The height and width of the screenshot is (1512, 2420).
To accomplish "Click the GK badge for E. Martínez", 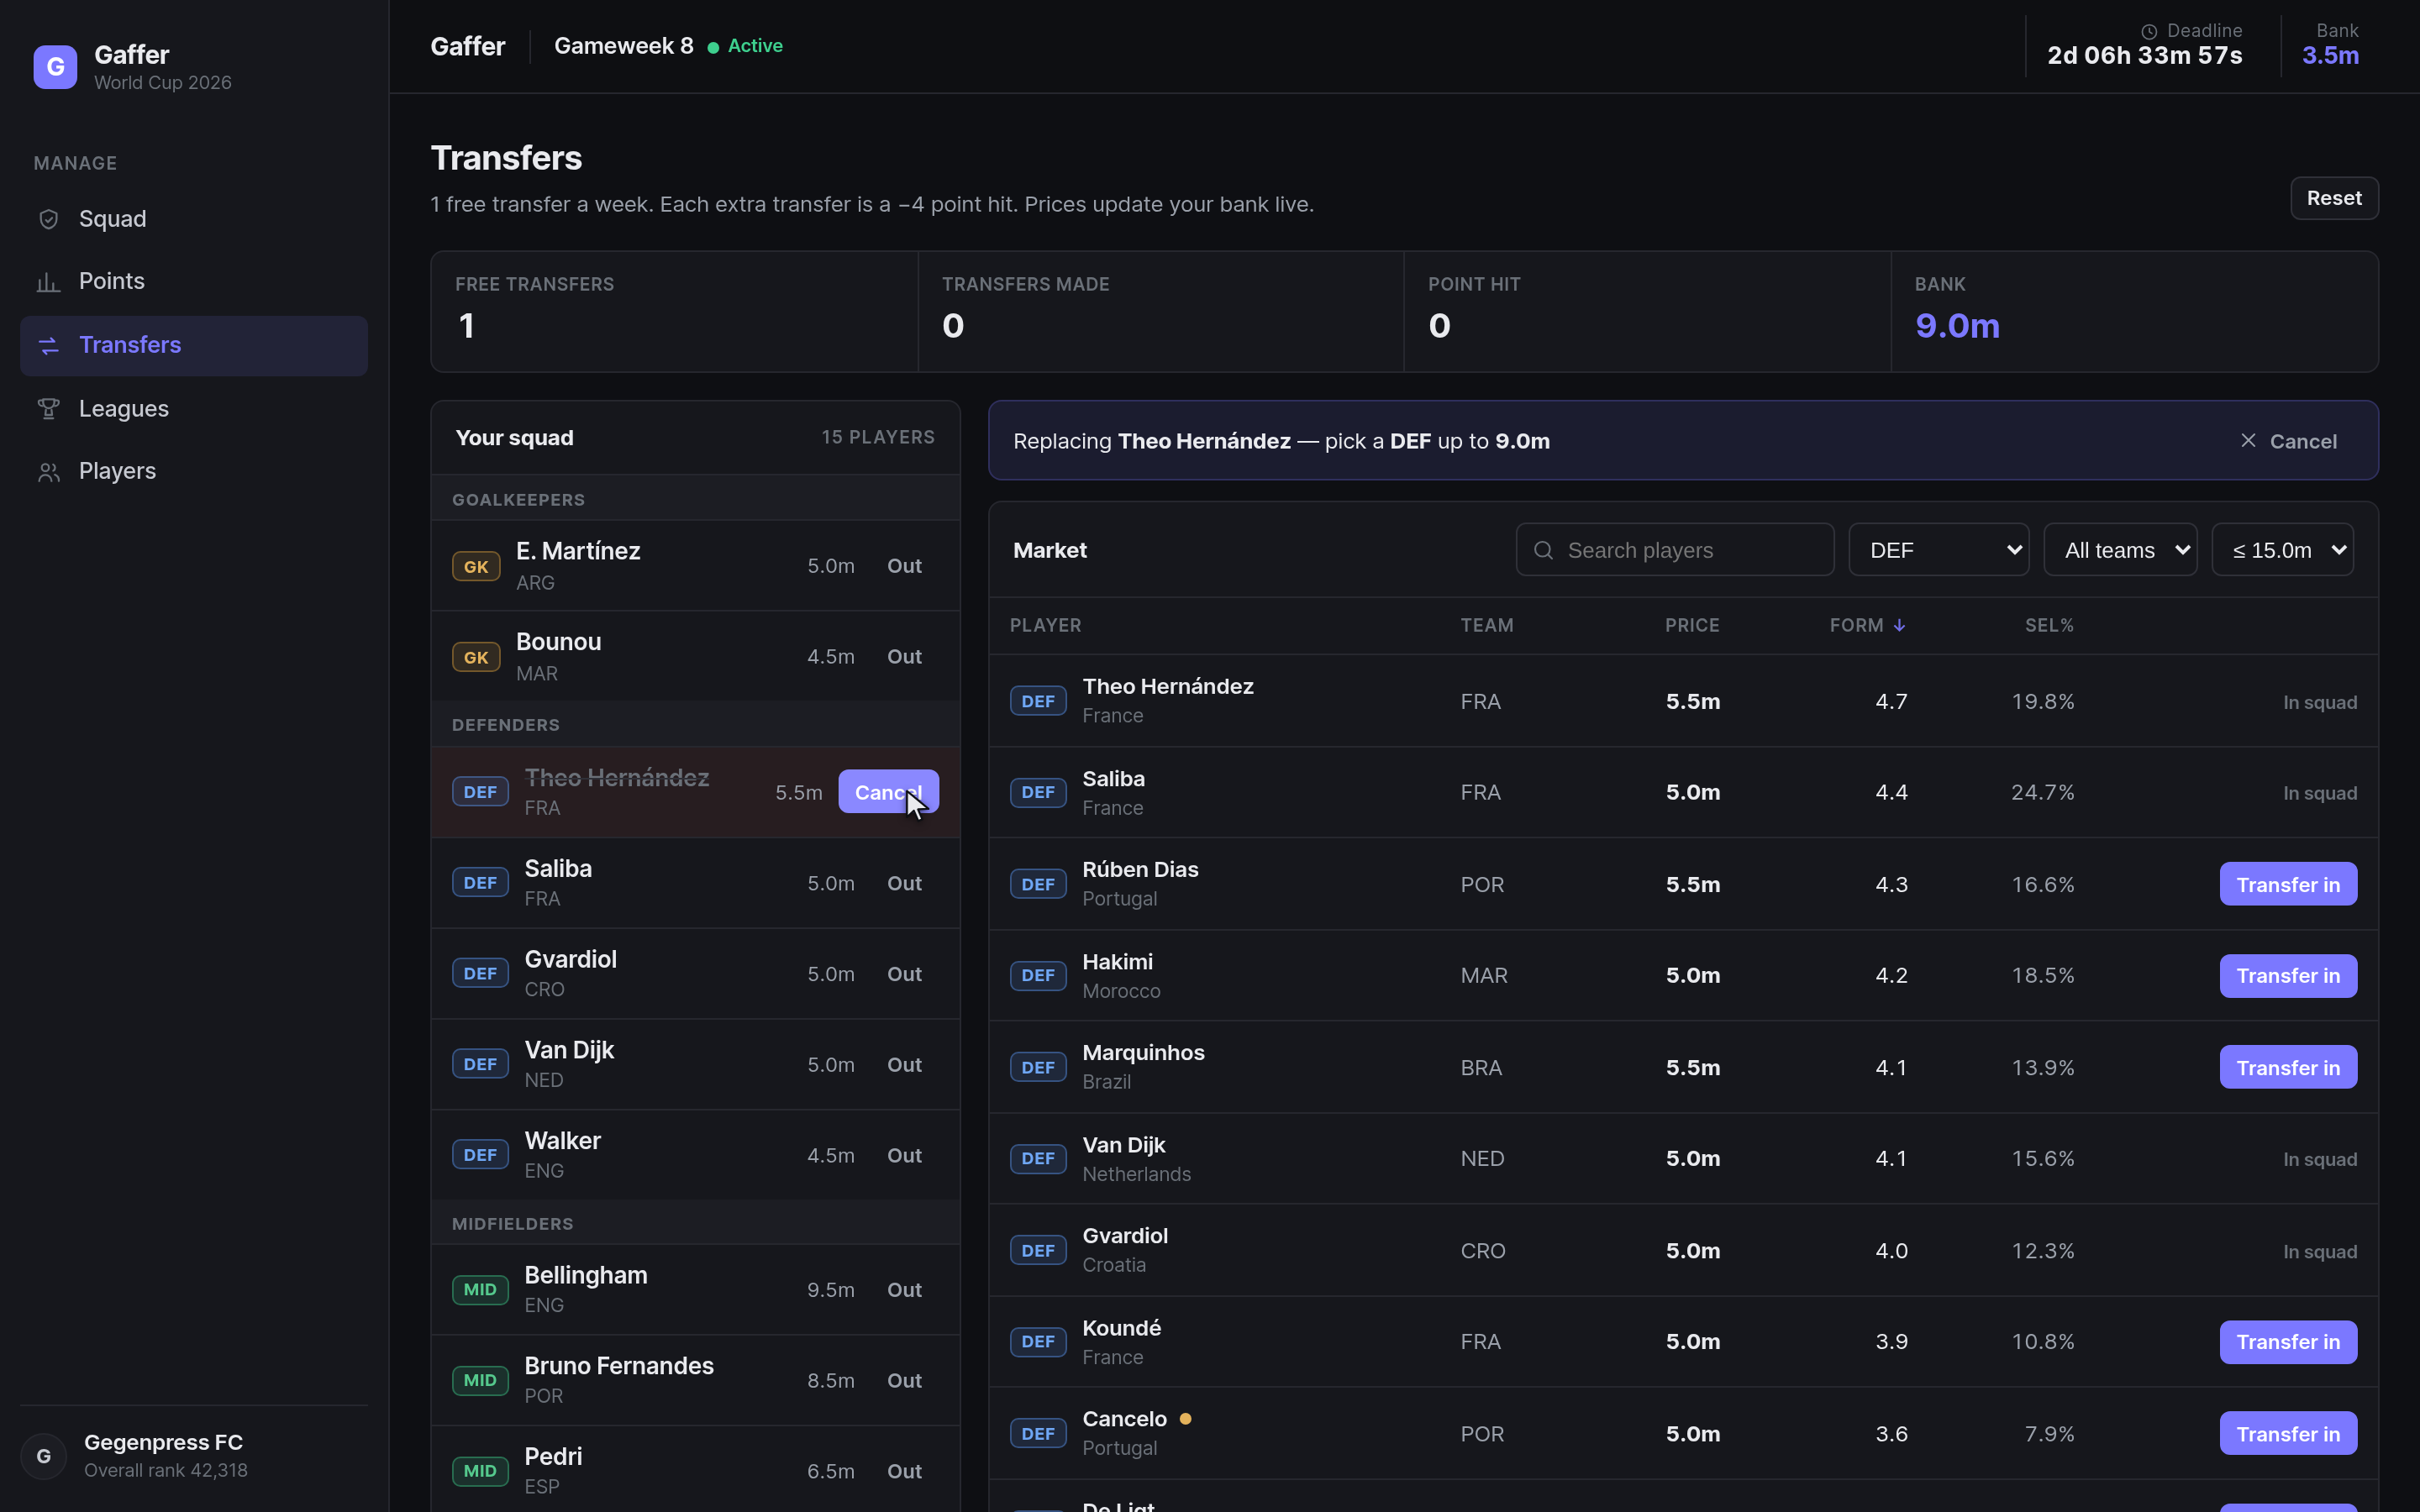I will click(476, 566).
